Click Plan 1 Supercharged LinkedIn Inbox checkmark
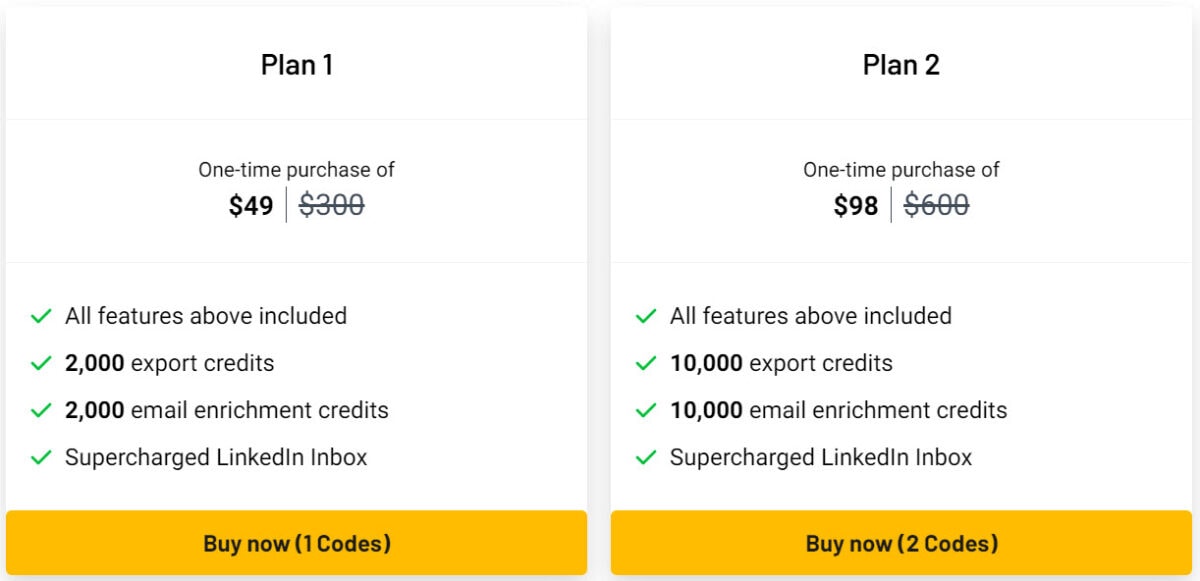The width and height of the screenshot is (1200, 581). point(41,458)
